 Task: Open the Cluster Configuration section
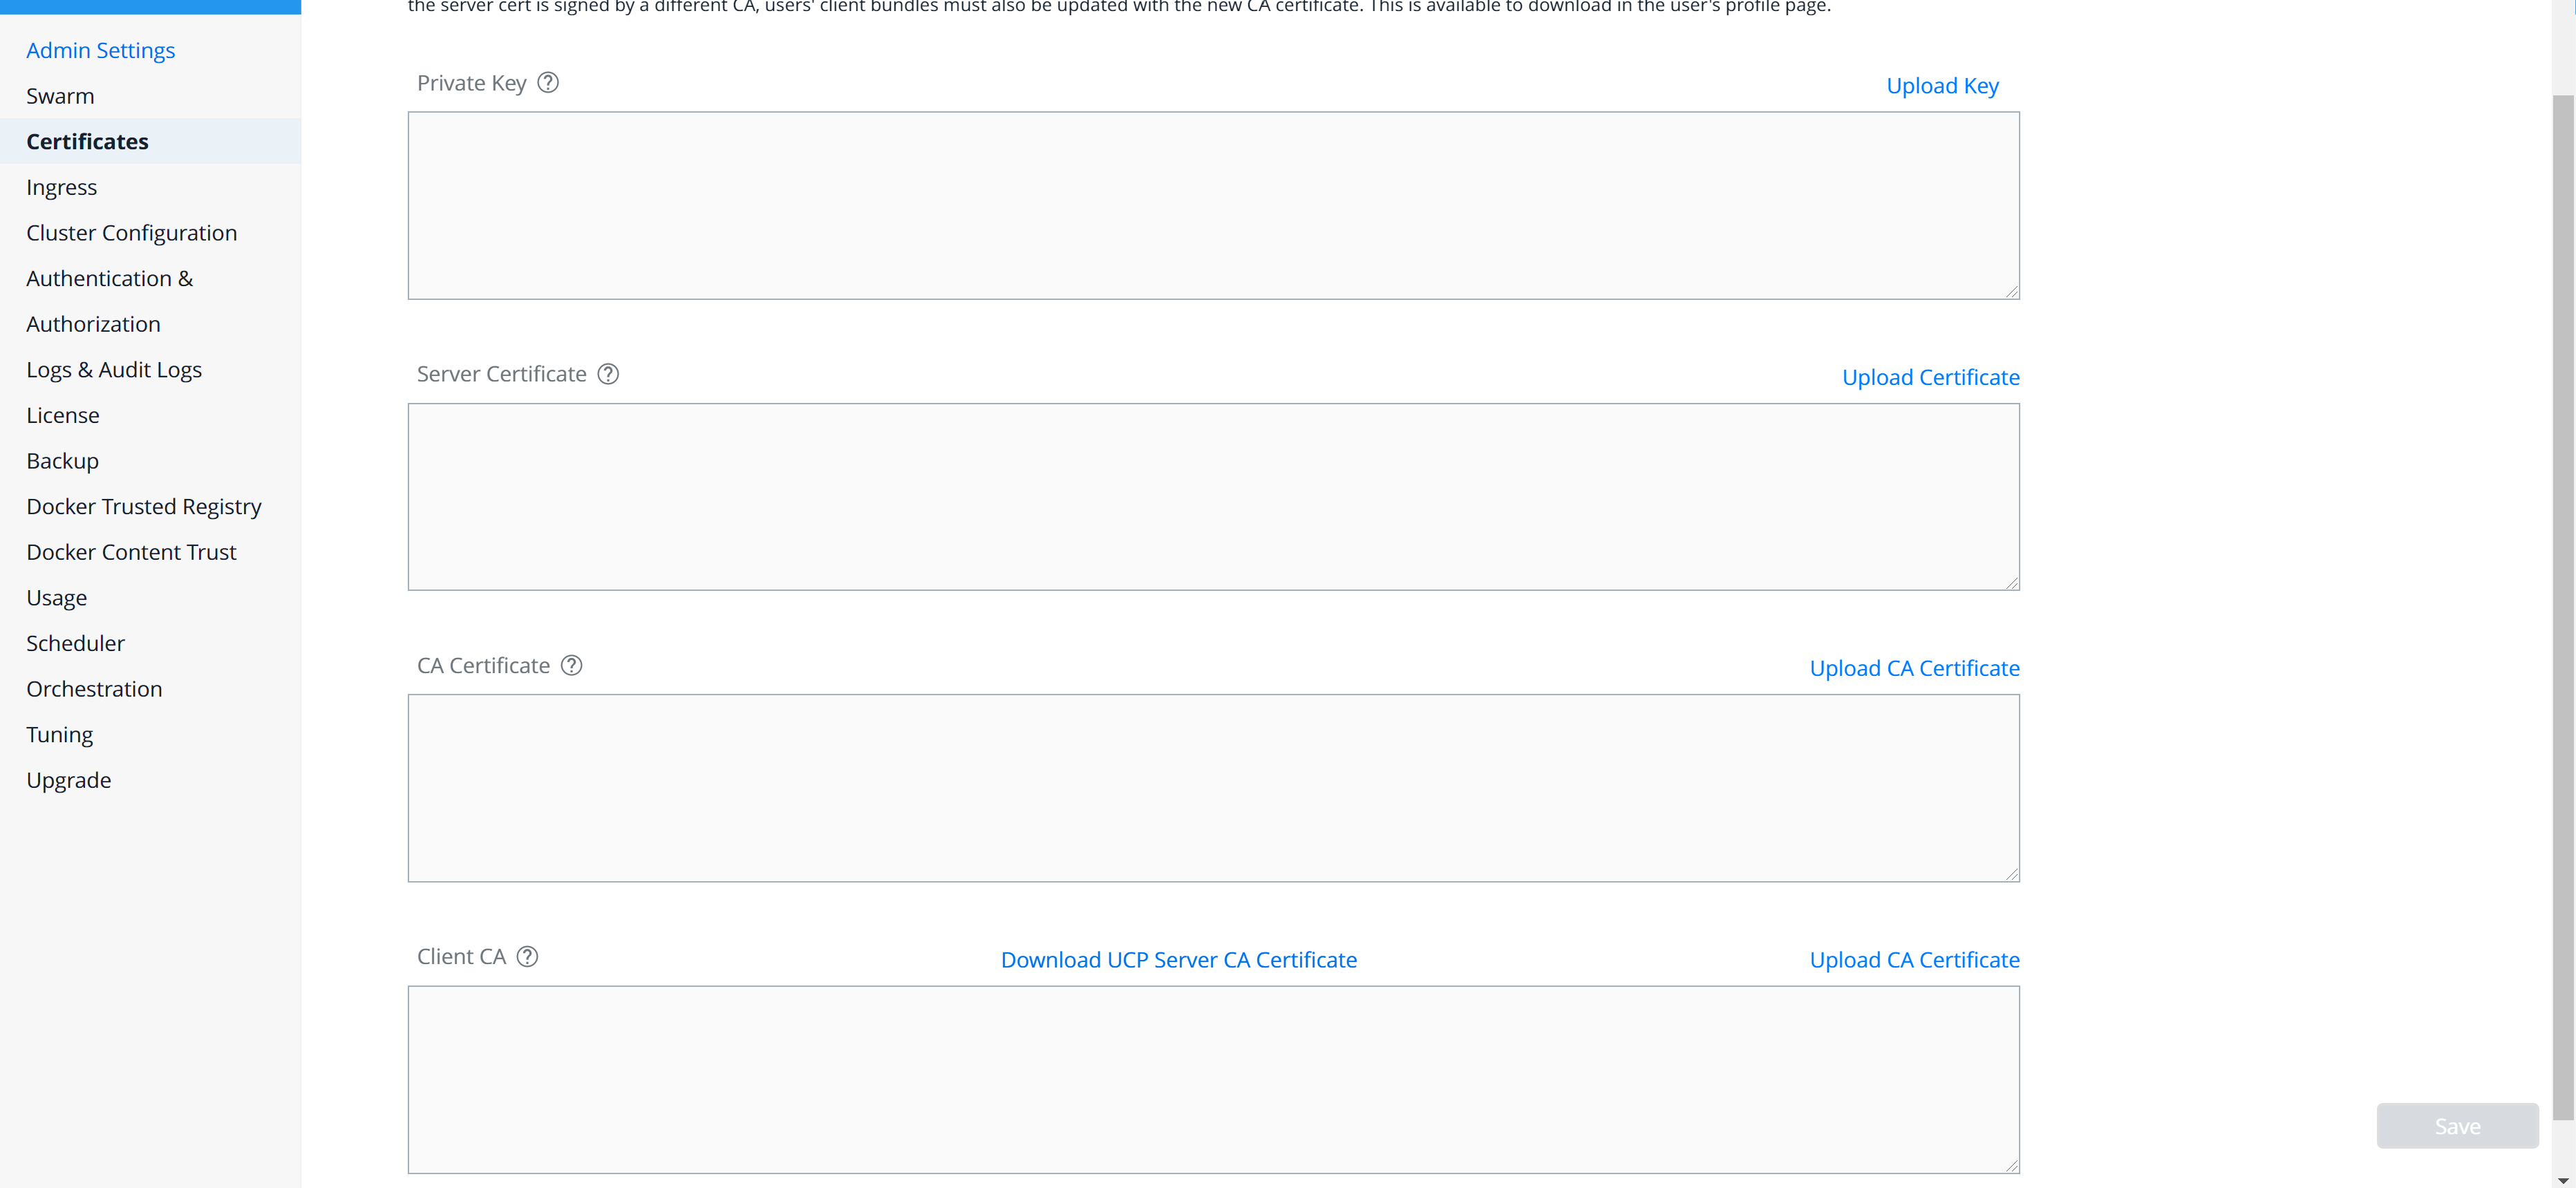132,233
